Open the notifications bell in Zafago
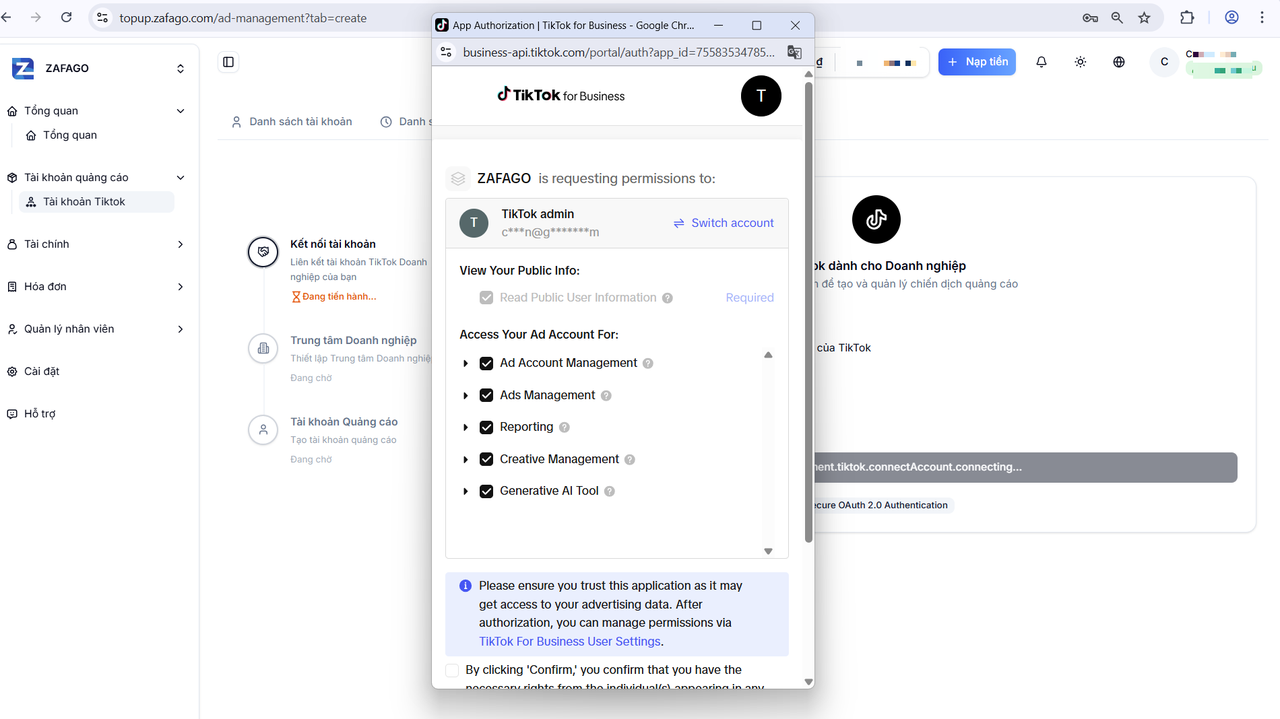This screenshot has height=719, width=1280. (x=1041, y=62)
